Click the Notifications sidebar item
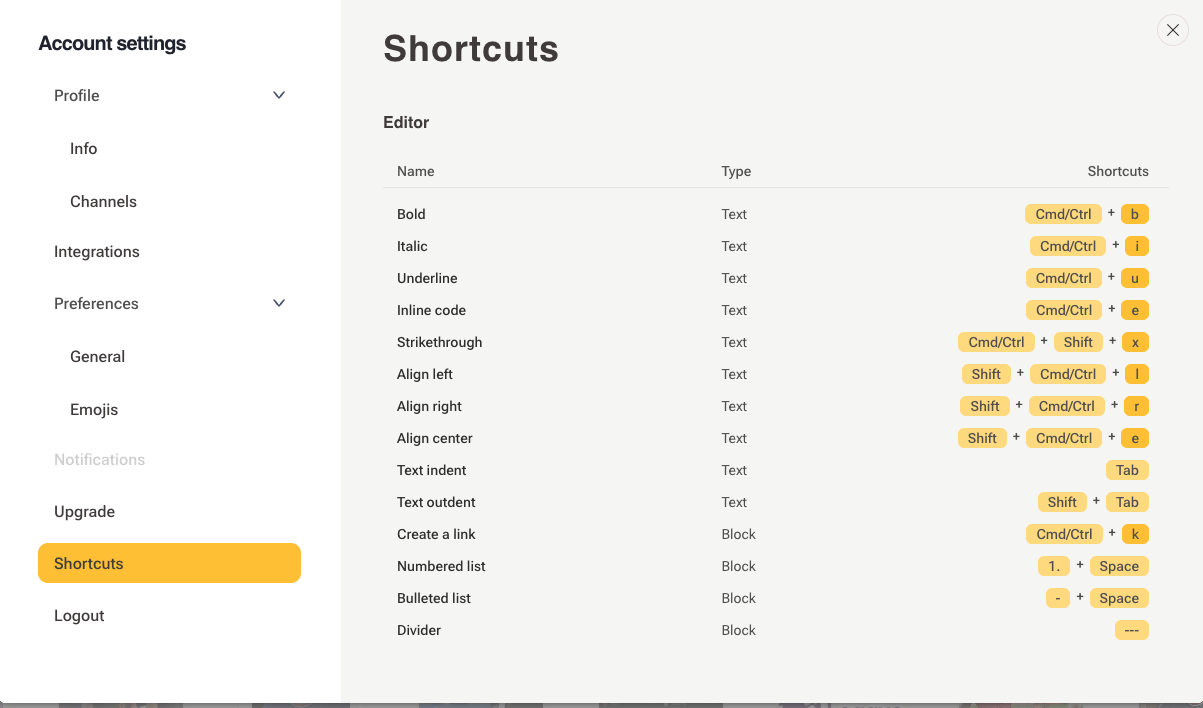 100,459
